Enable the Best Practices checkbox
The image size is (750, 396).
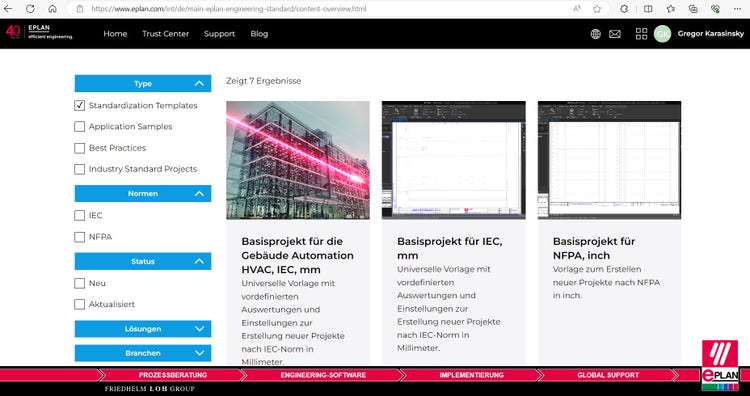click(x=79, y=148)
